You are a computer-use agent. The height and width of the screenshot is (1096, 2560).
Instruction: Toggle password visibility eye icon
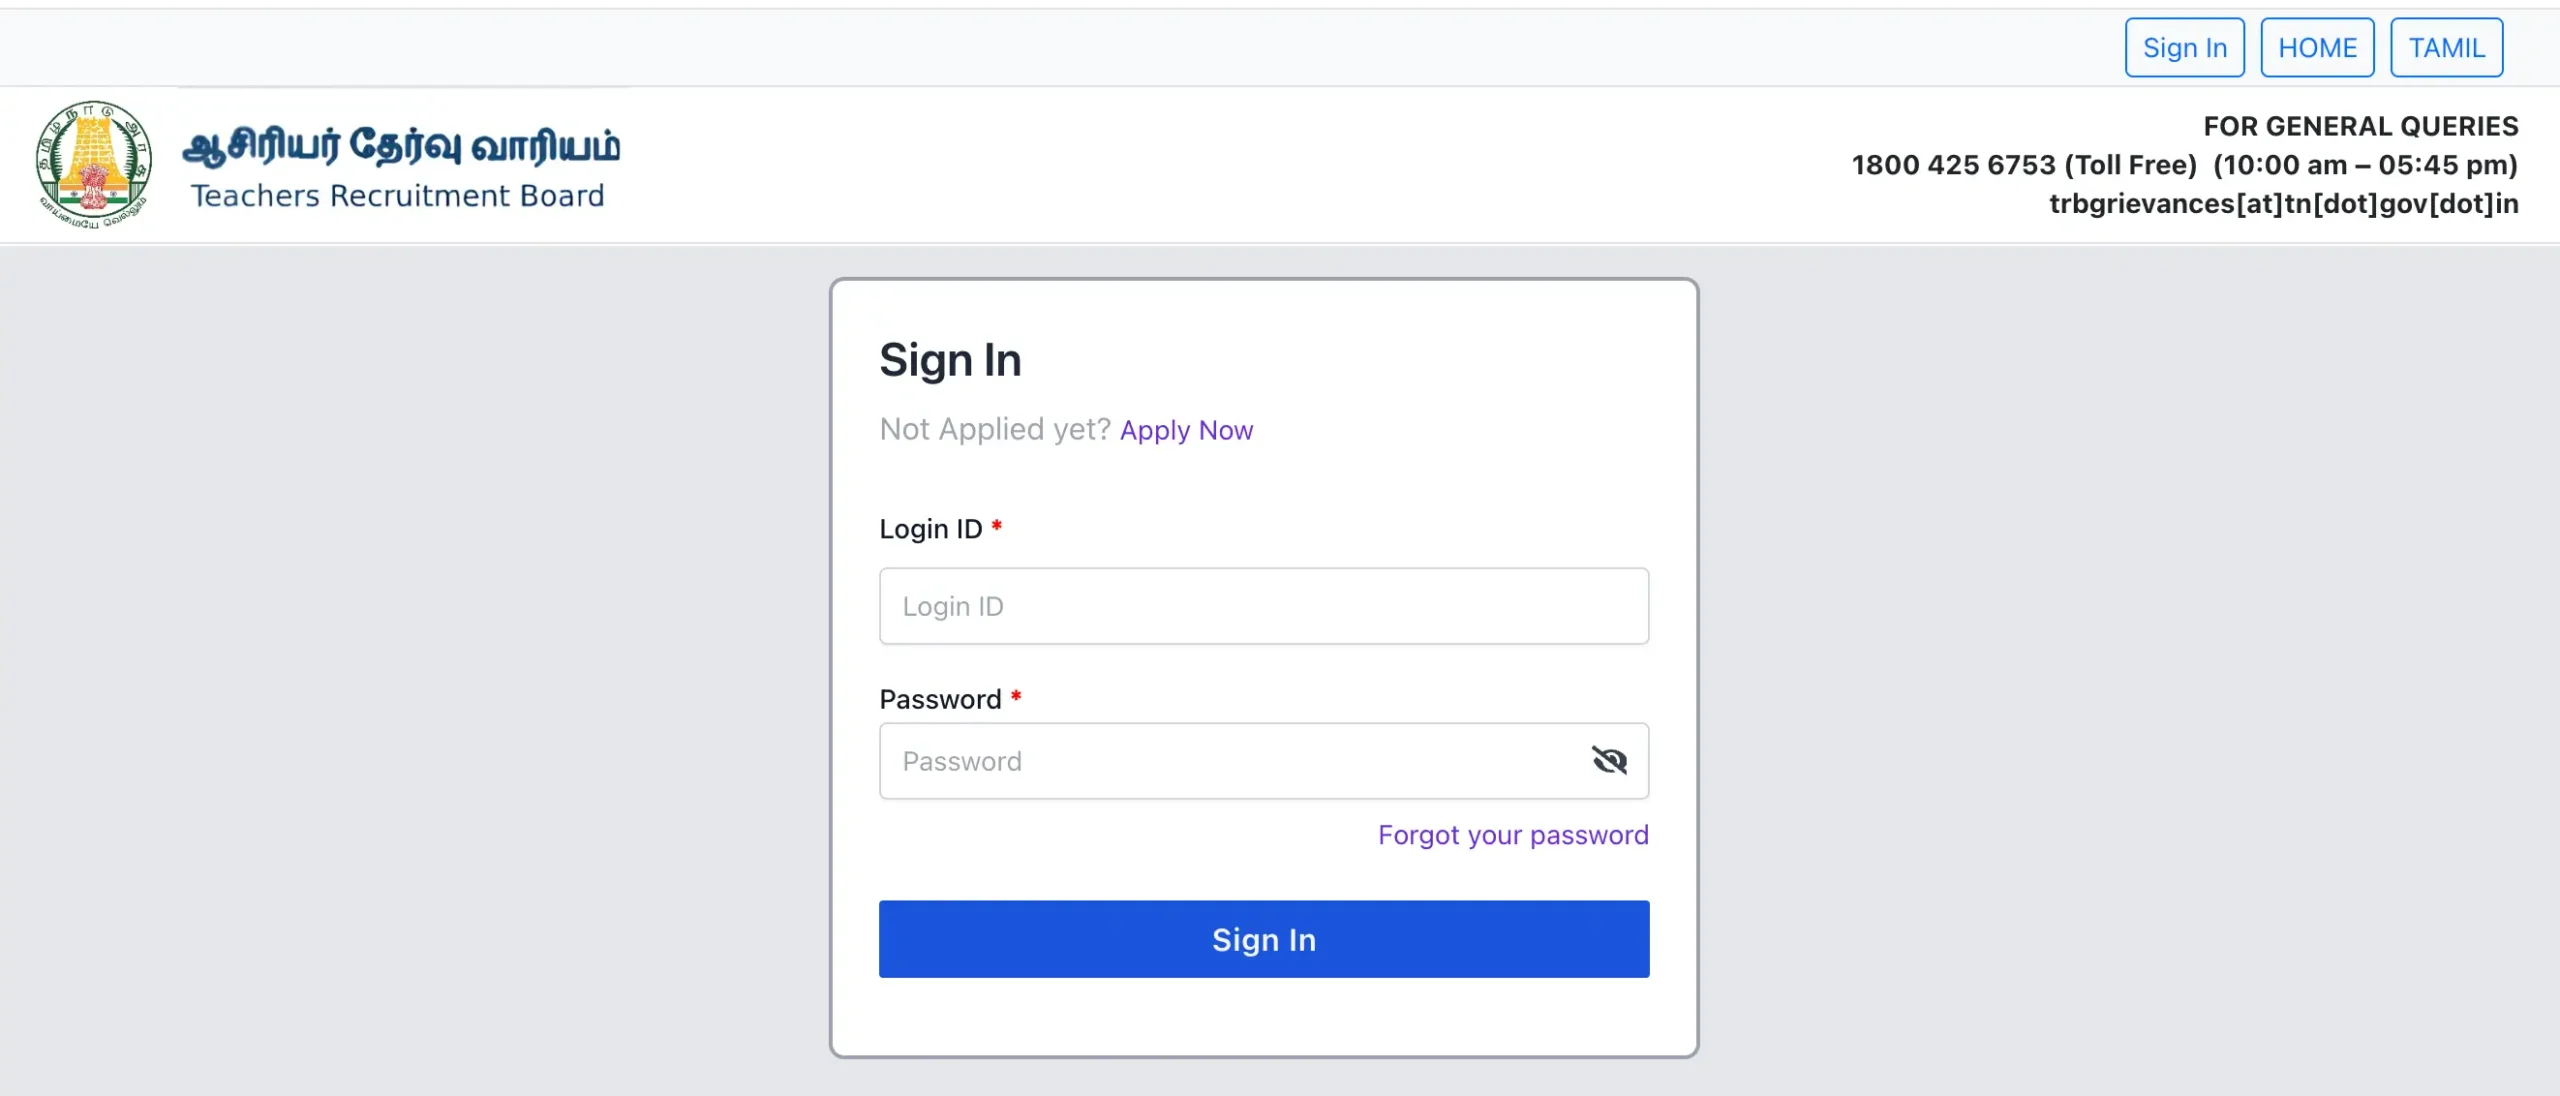[1609, 761]
